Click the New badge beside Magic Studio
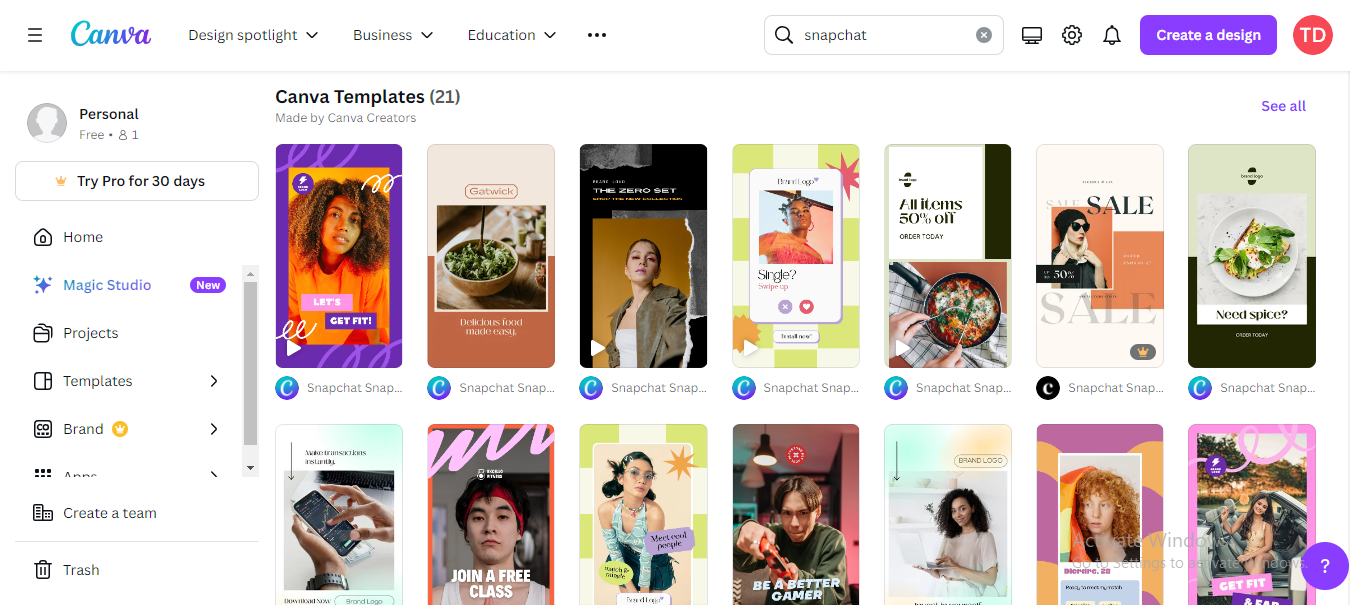 click(x=208, y=285)
